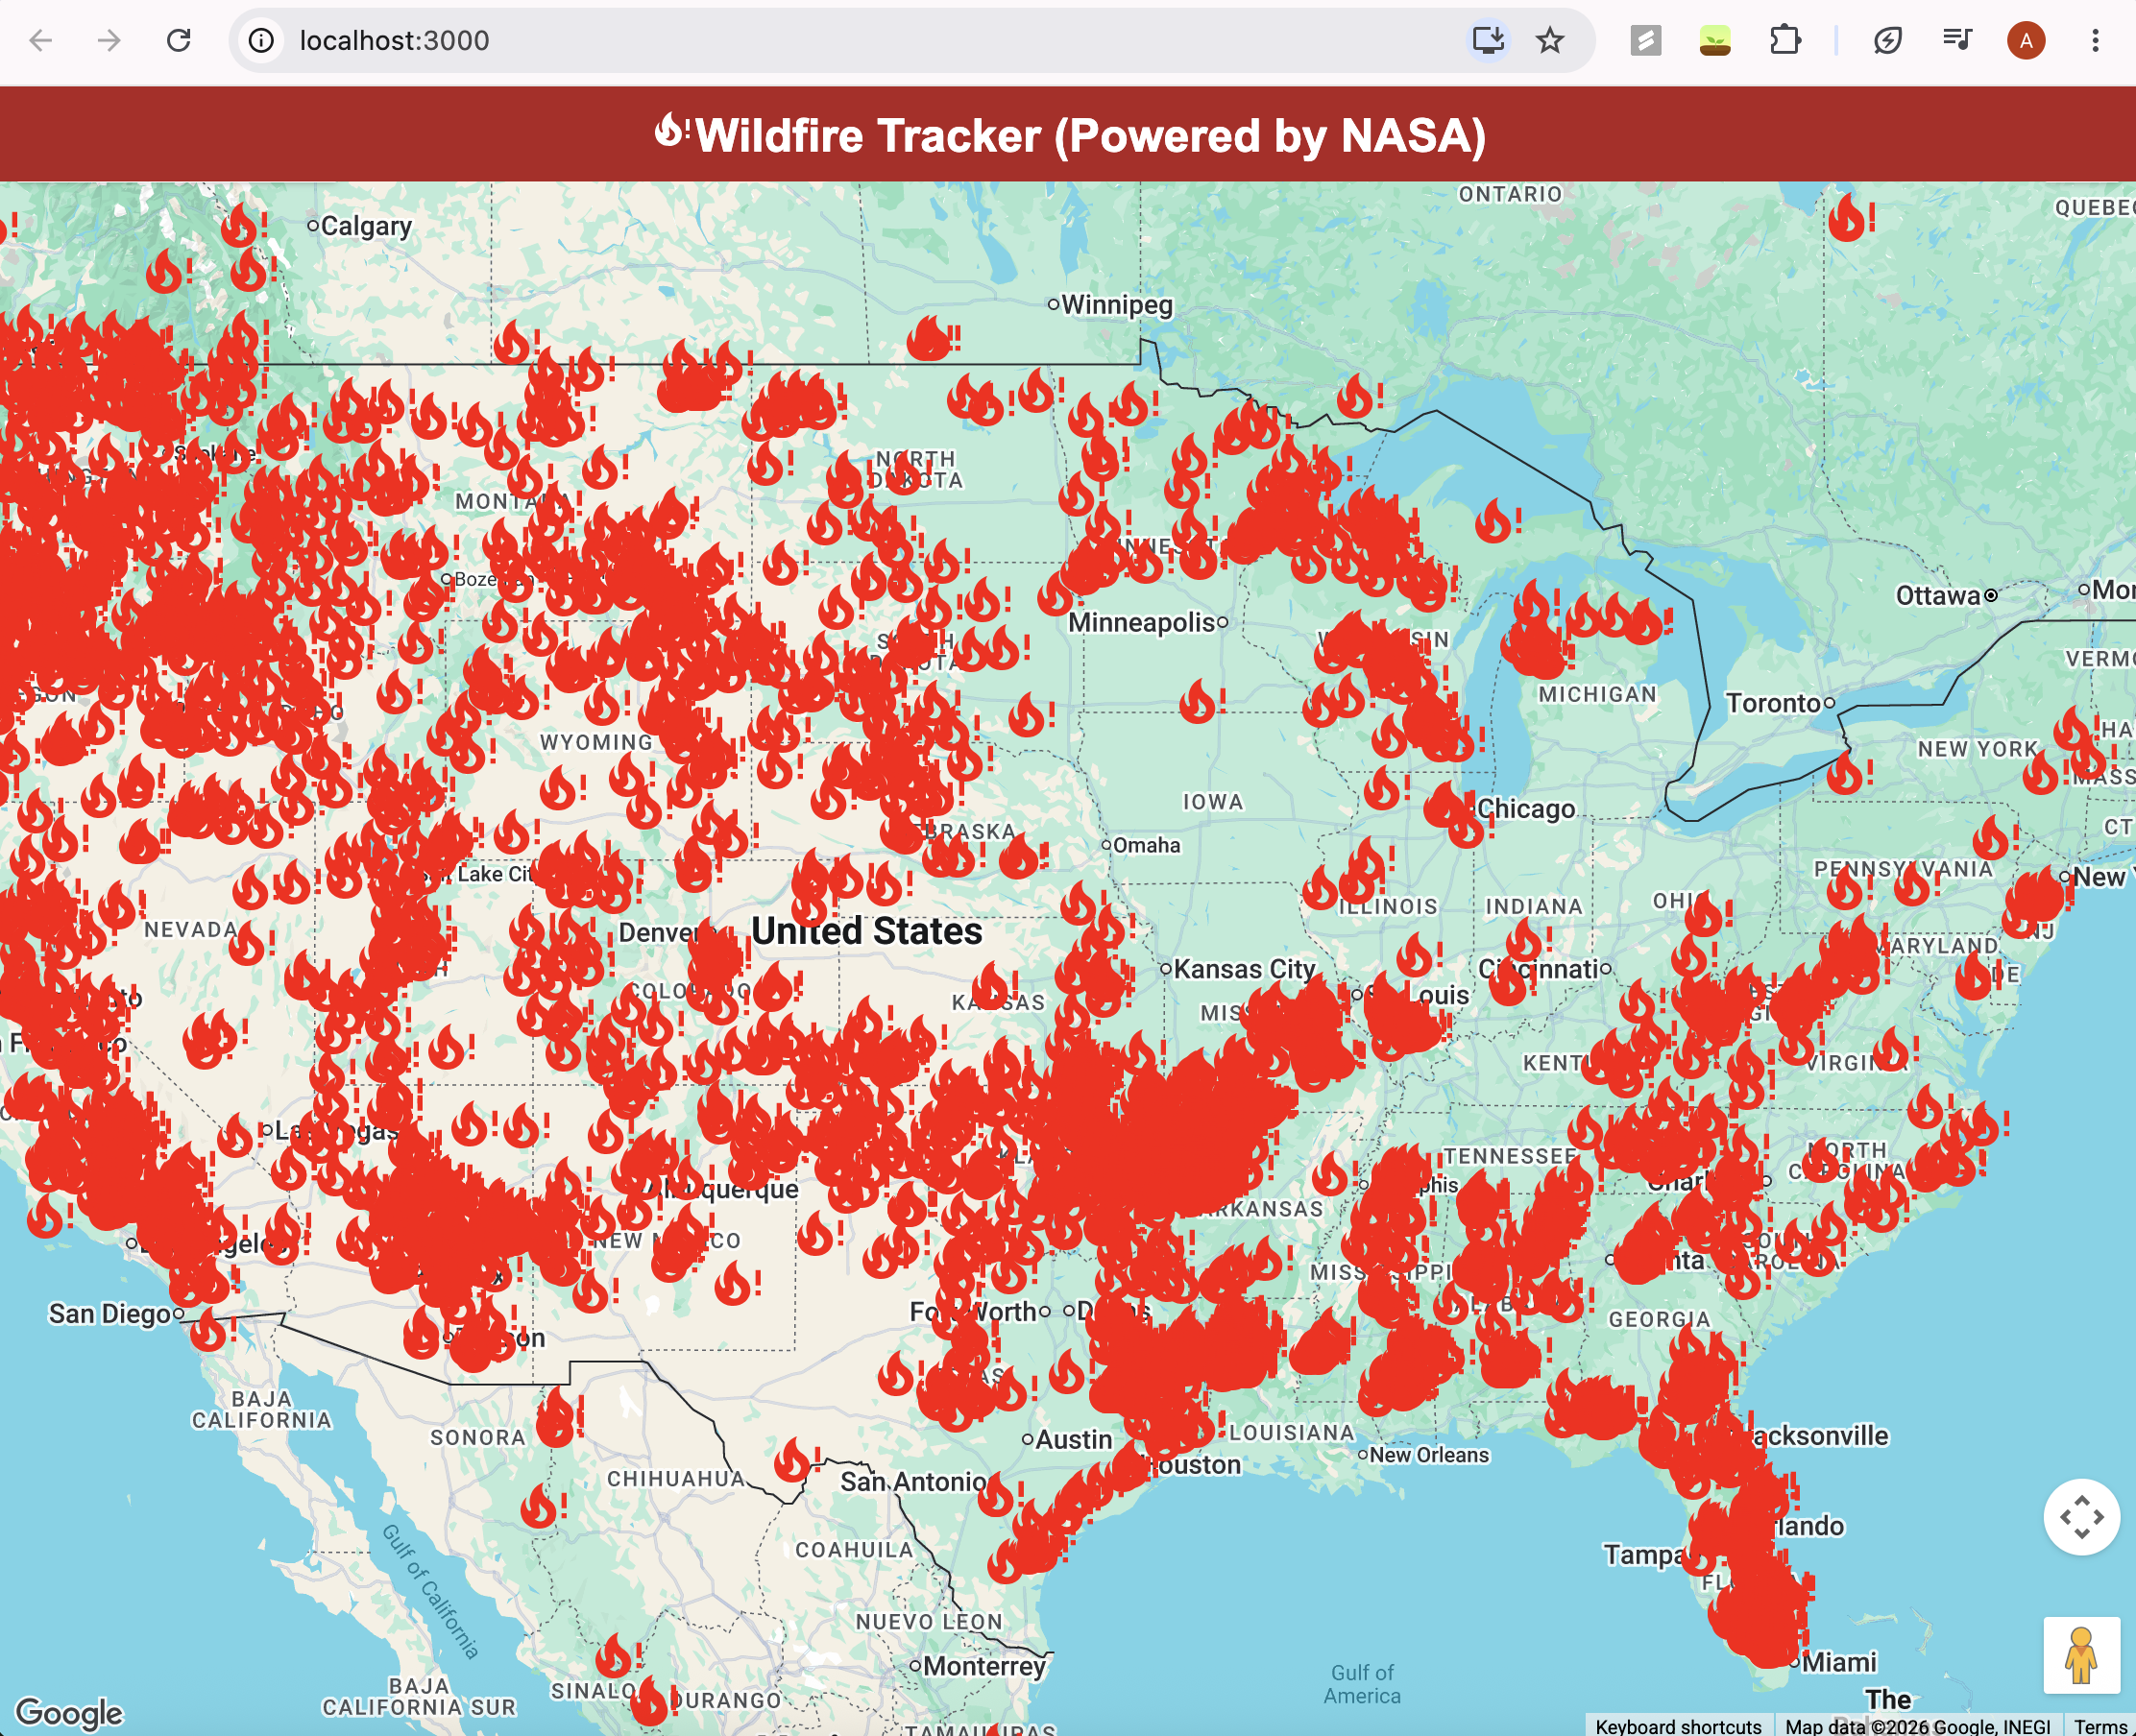Open the profile avatar 'A'

pyautogui.click(x=2026, y=40)
